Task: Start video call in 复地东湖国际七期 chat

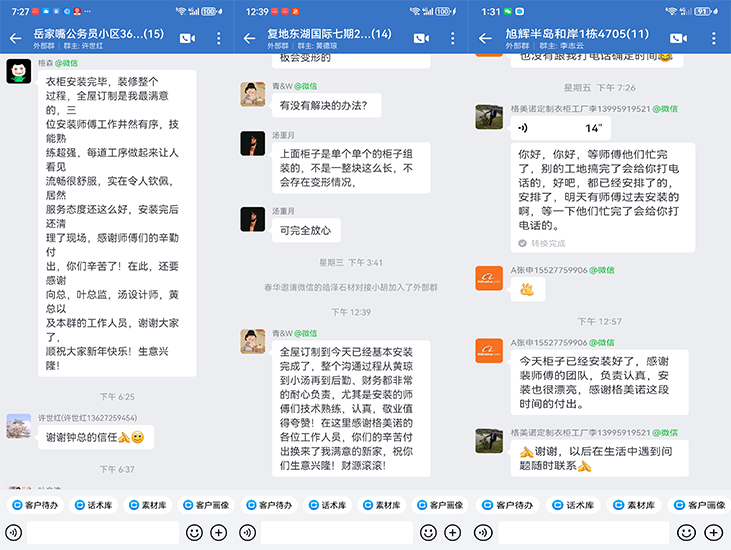Action: coord(421,38)
